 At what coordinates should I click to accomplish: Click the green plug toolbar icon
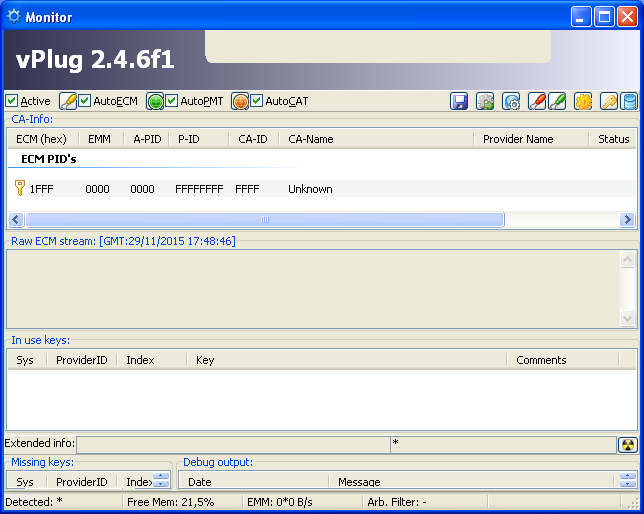click(x=557, y=101)
